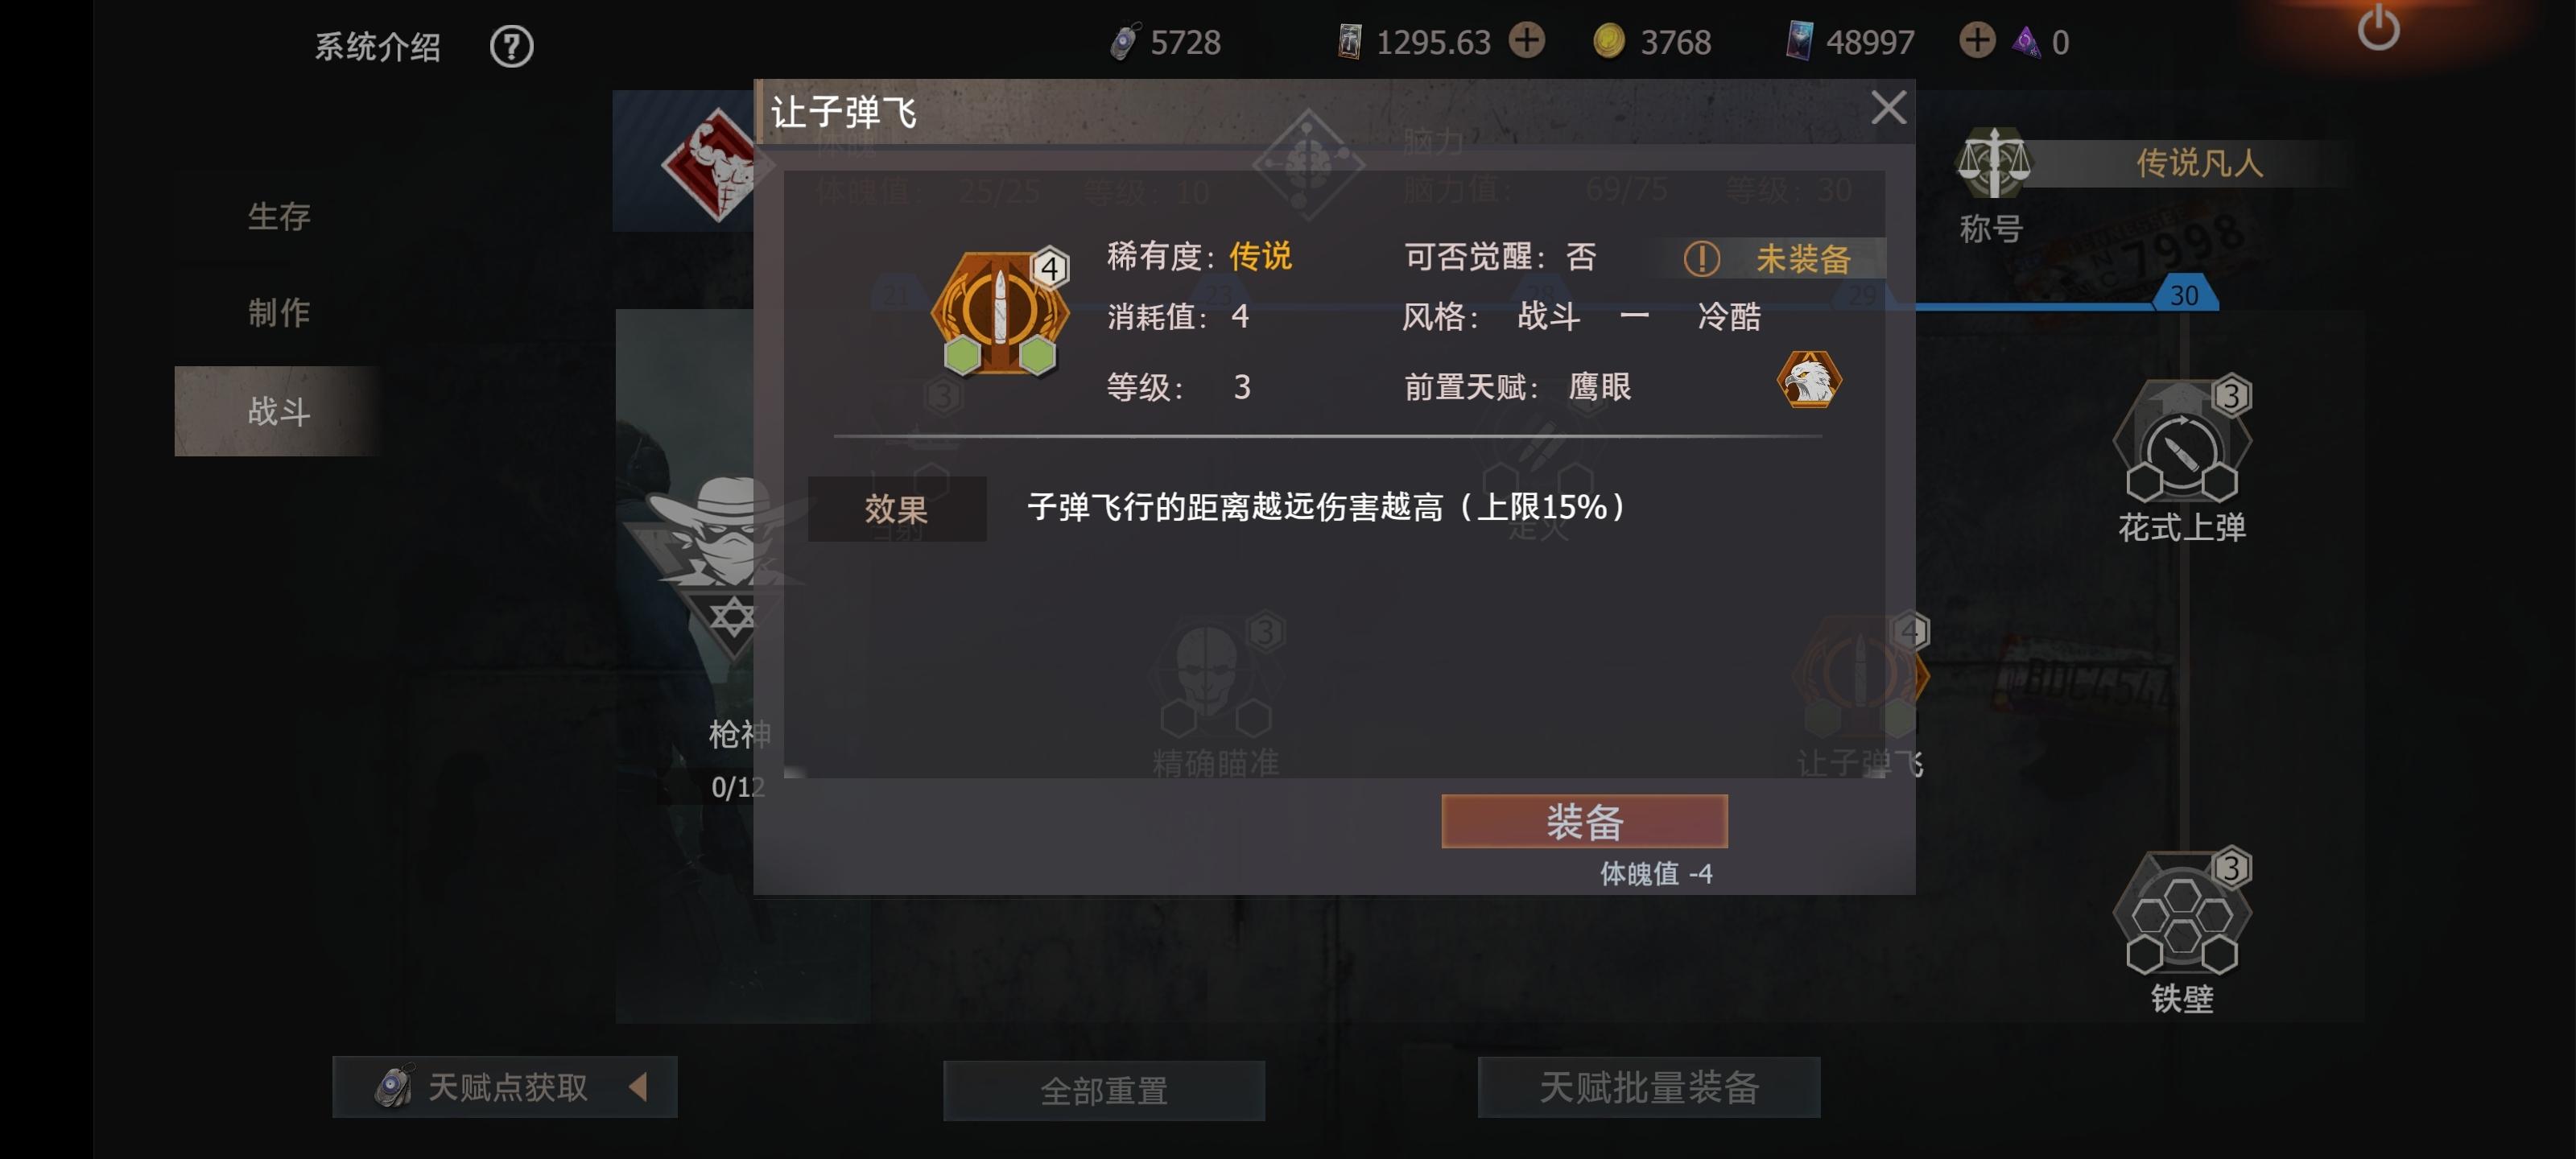Close the 让子弹飞 talent dialog
Screen dimensions: 2576x1159
(x=1887, y=108)
